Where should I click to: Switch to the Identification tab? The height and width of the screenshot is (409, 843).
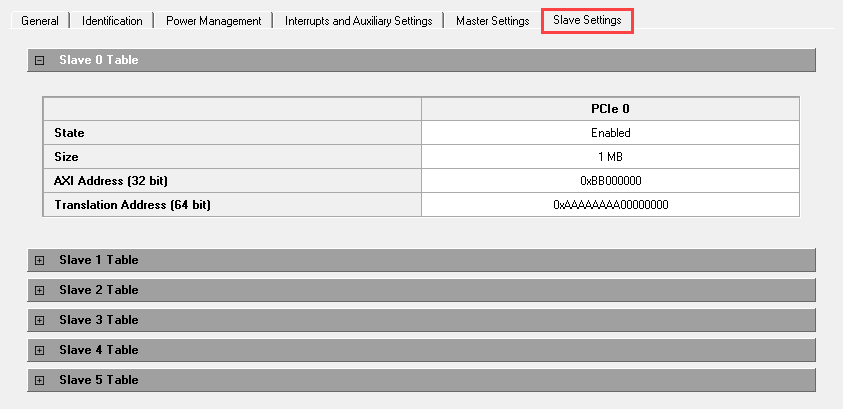point(112,21)
